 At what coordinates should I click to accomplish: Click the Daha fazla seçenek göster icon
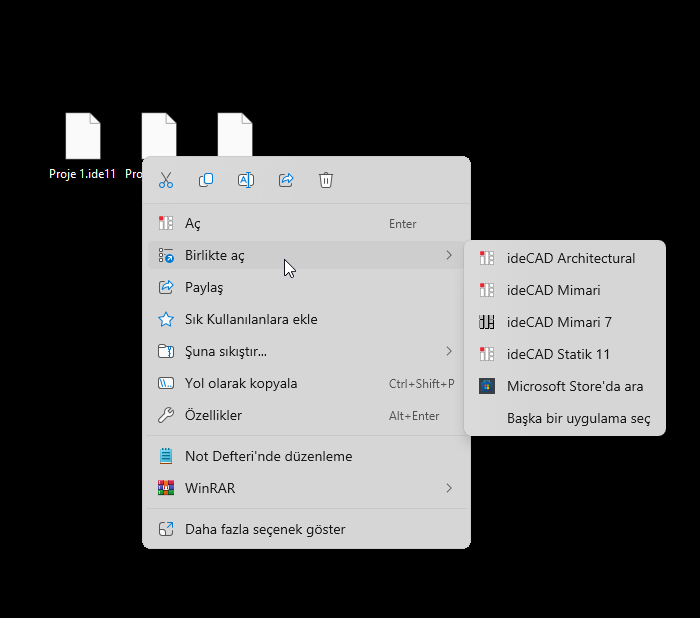166,529
